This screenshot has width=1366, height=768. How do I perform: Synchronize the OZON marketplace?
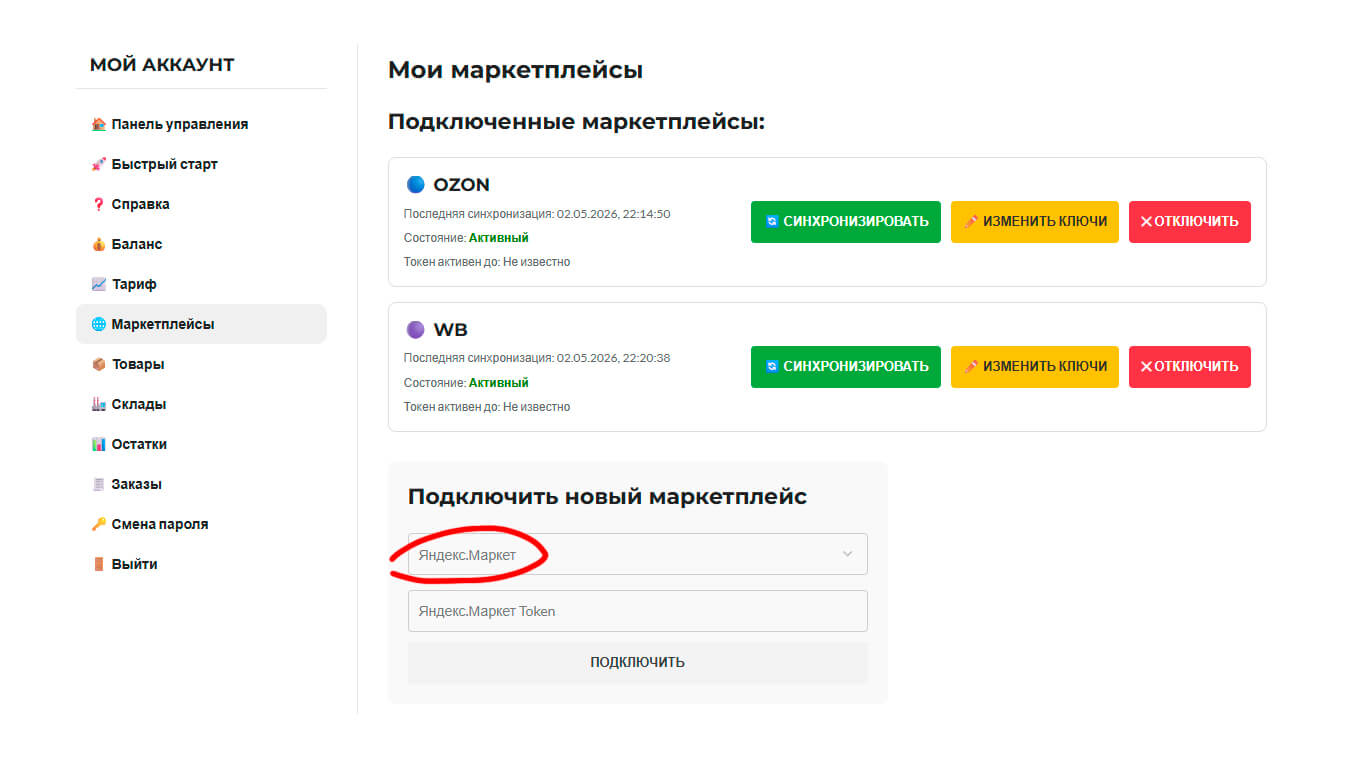point(846,222)
